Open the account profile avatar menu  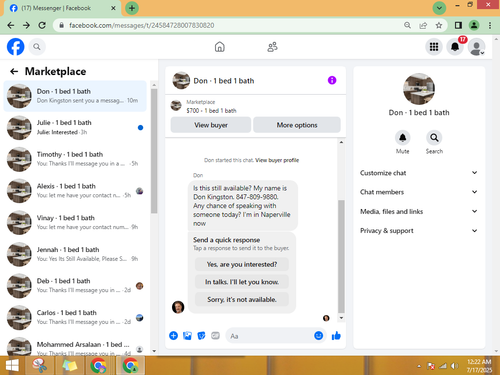(476, 47)
